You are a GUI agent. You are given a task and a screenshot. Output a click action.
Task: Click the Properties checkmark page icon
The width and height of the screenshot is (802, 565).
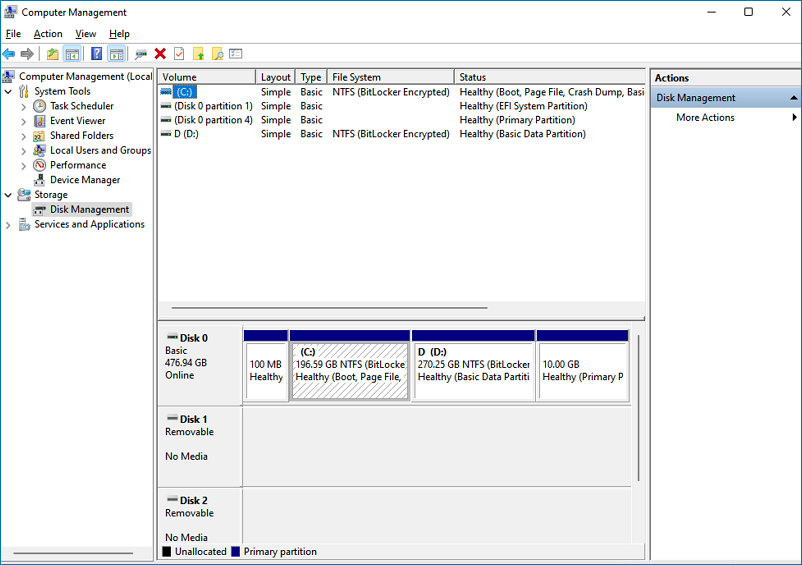coord(179,54)
